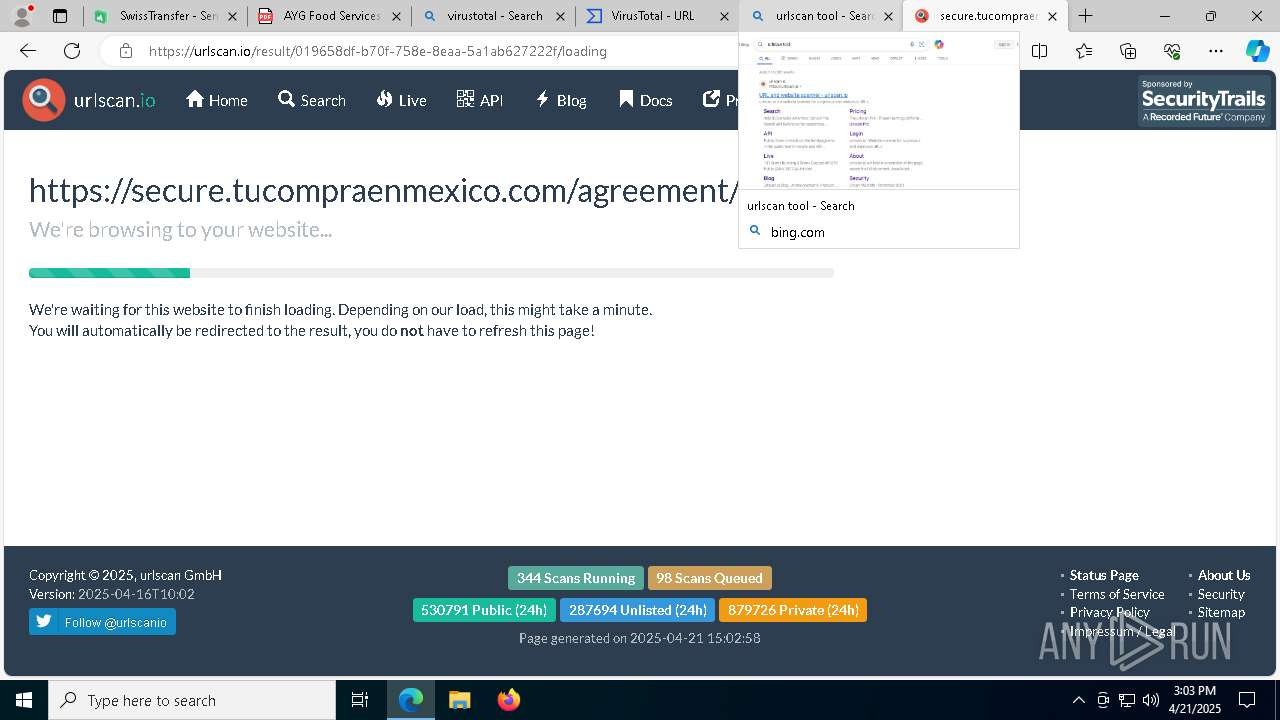Refresh the page
1280x720 pixels.
72,51
